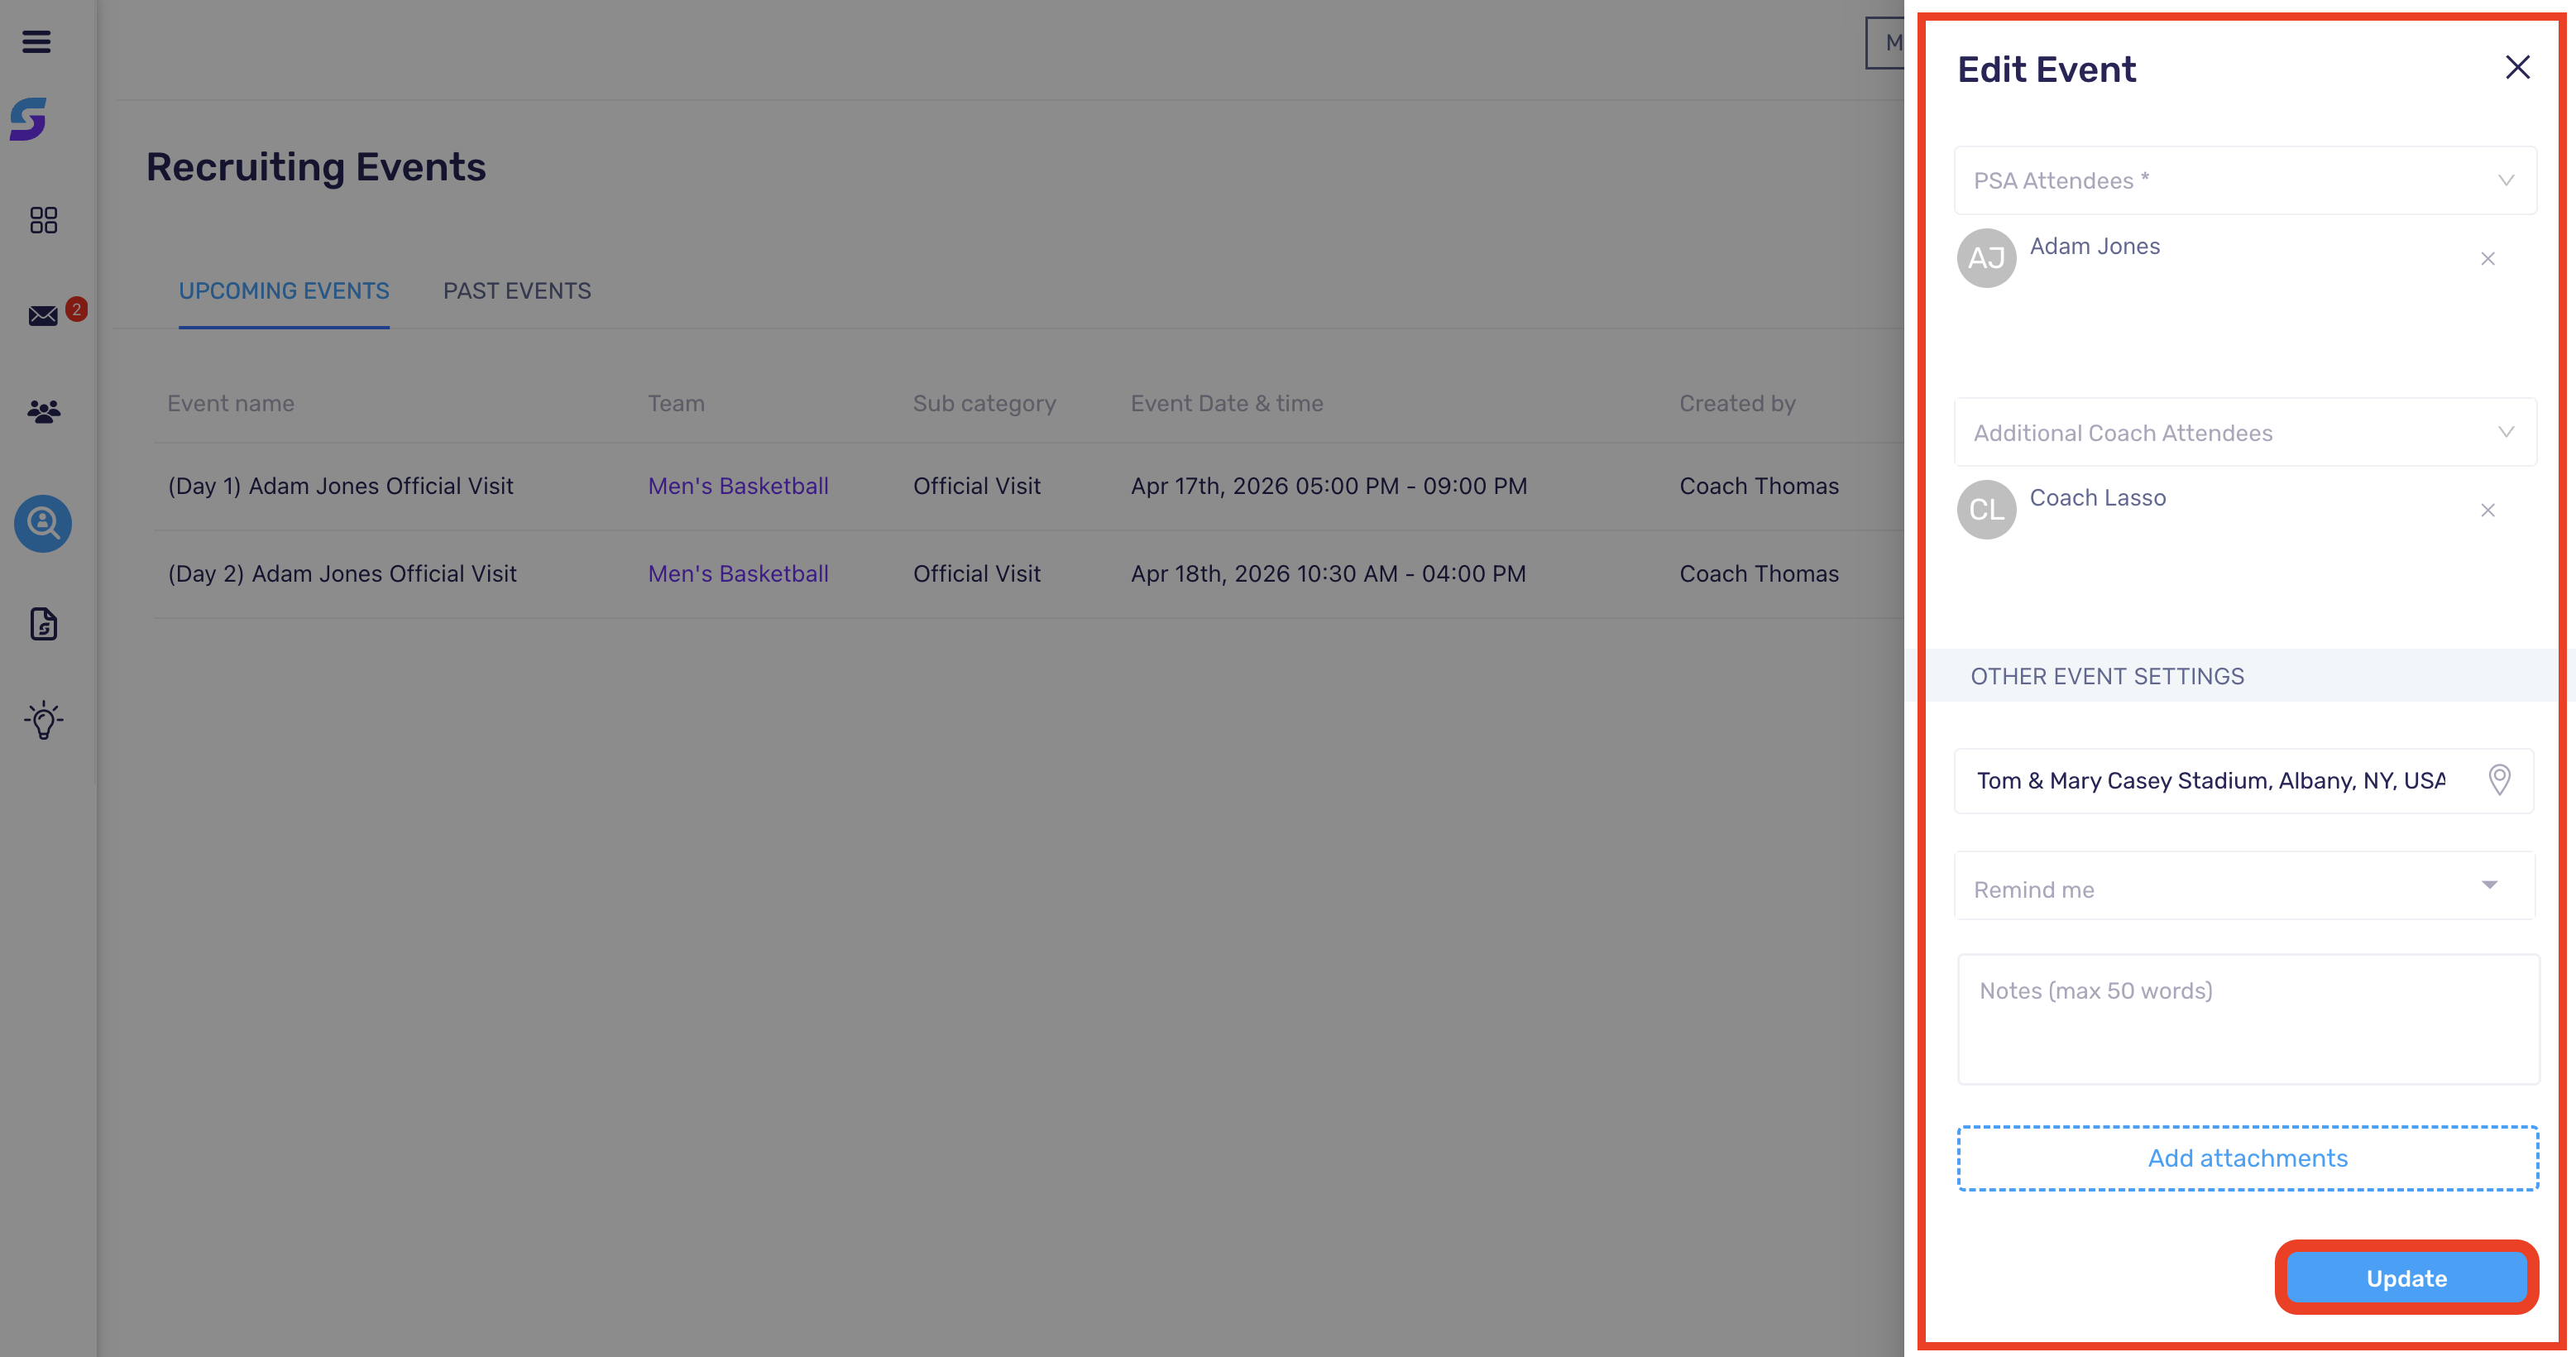This screenshot has height=1357, width=2576.
Task: Switch to the Upcoming Events tab
Action: click(284, 291)
